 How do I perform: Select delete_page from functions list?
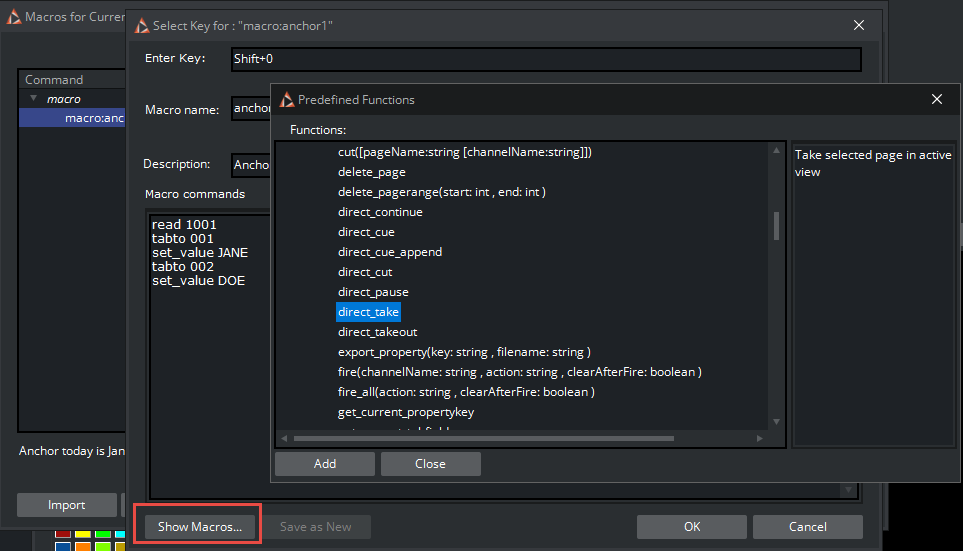(x=371, y=172)
